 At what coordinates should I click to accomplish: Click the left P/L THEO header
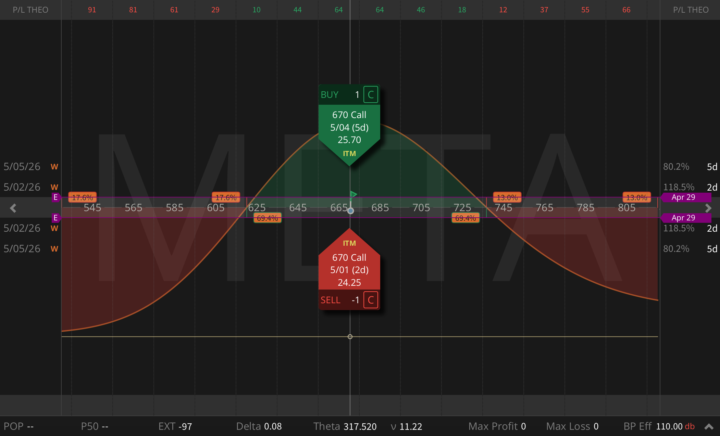[x=30, y=10]
